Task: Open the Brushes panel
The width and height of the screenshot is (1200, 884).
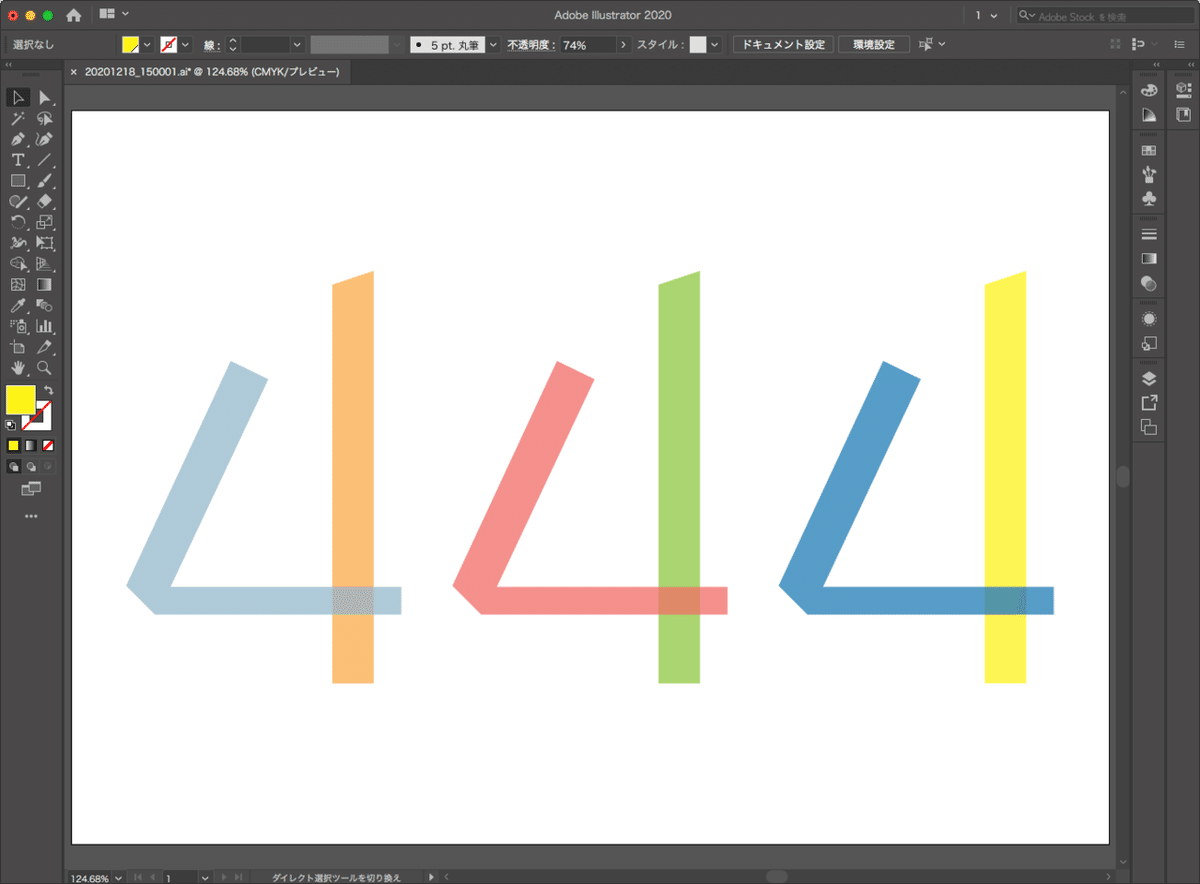Action: point(1149,175)
